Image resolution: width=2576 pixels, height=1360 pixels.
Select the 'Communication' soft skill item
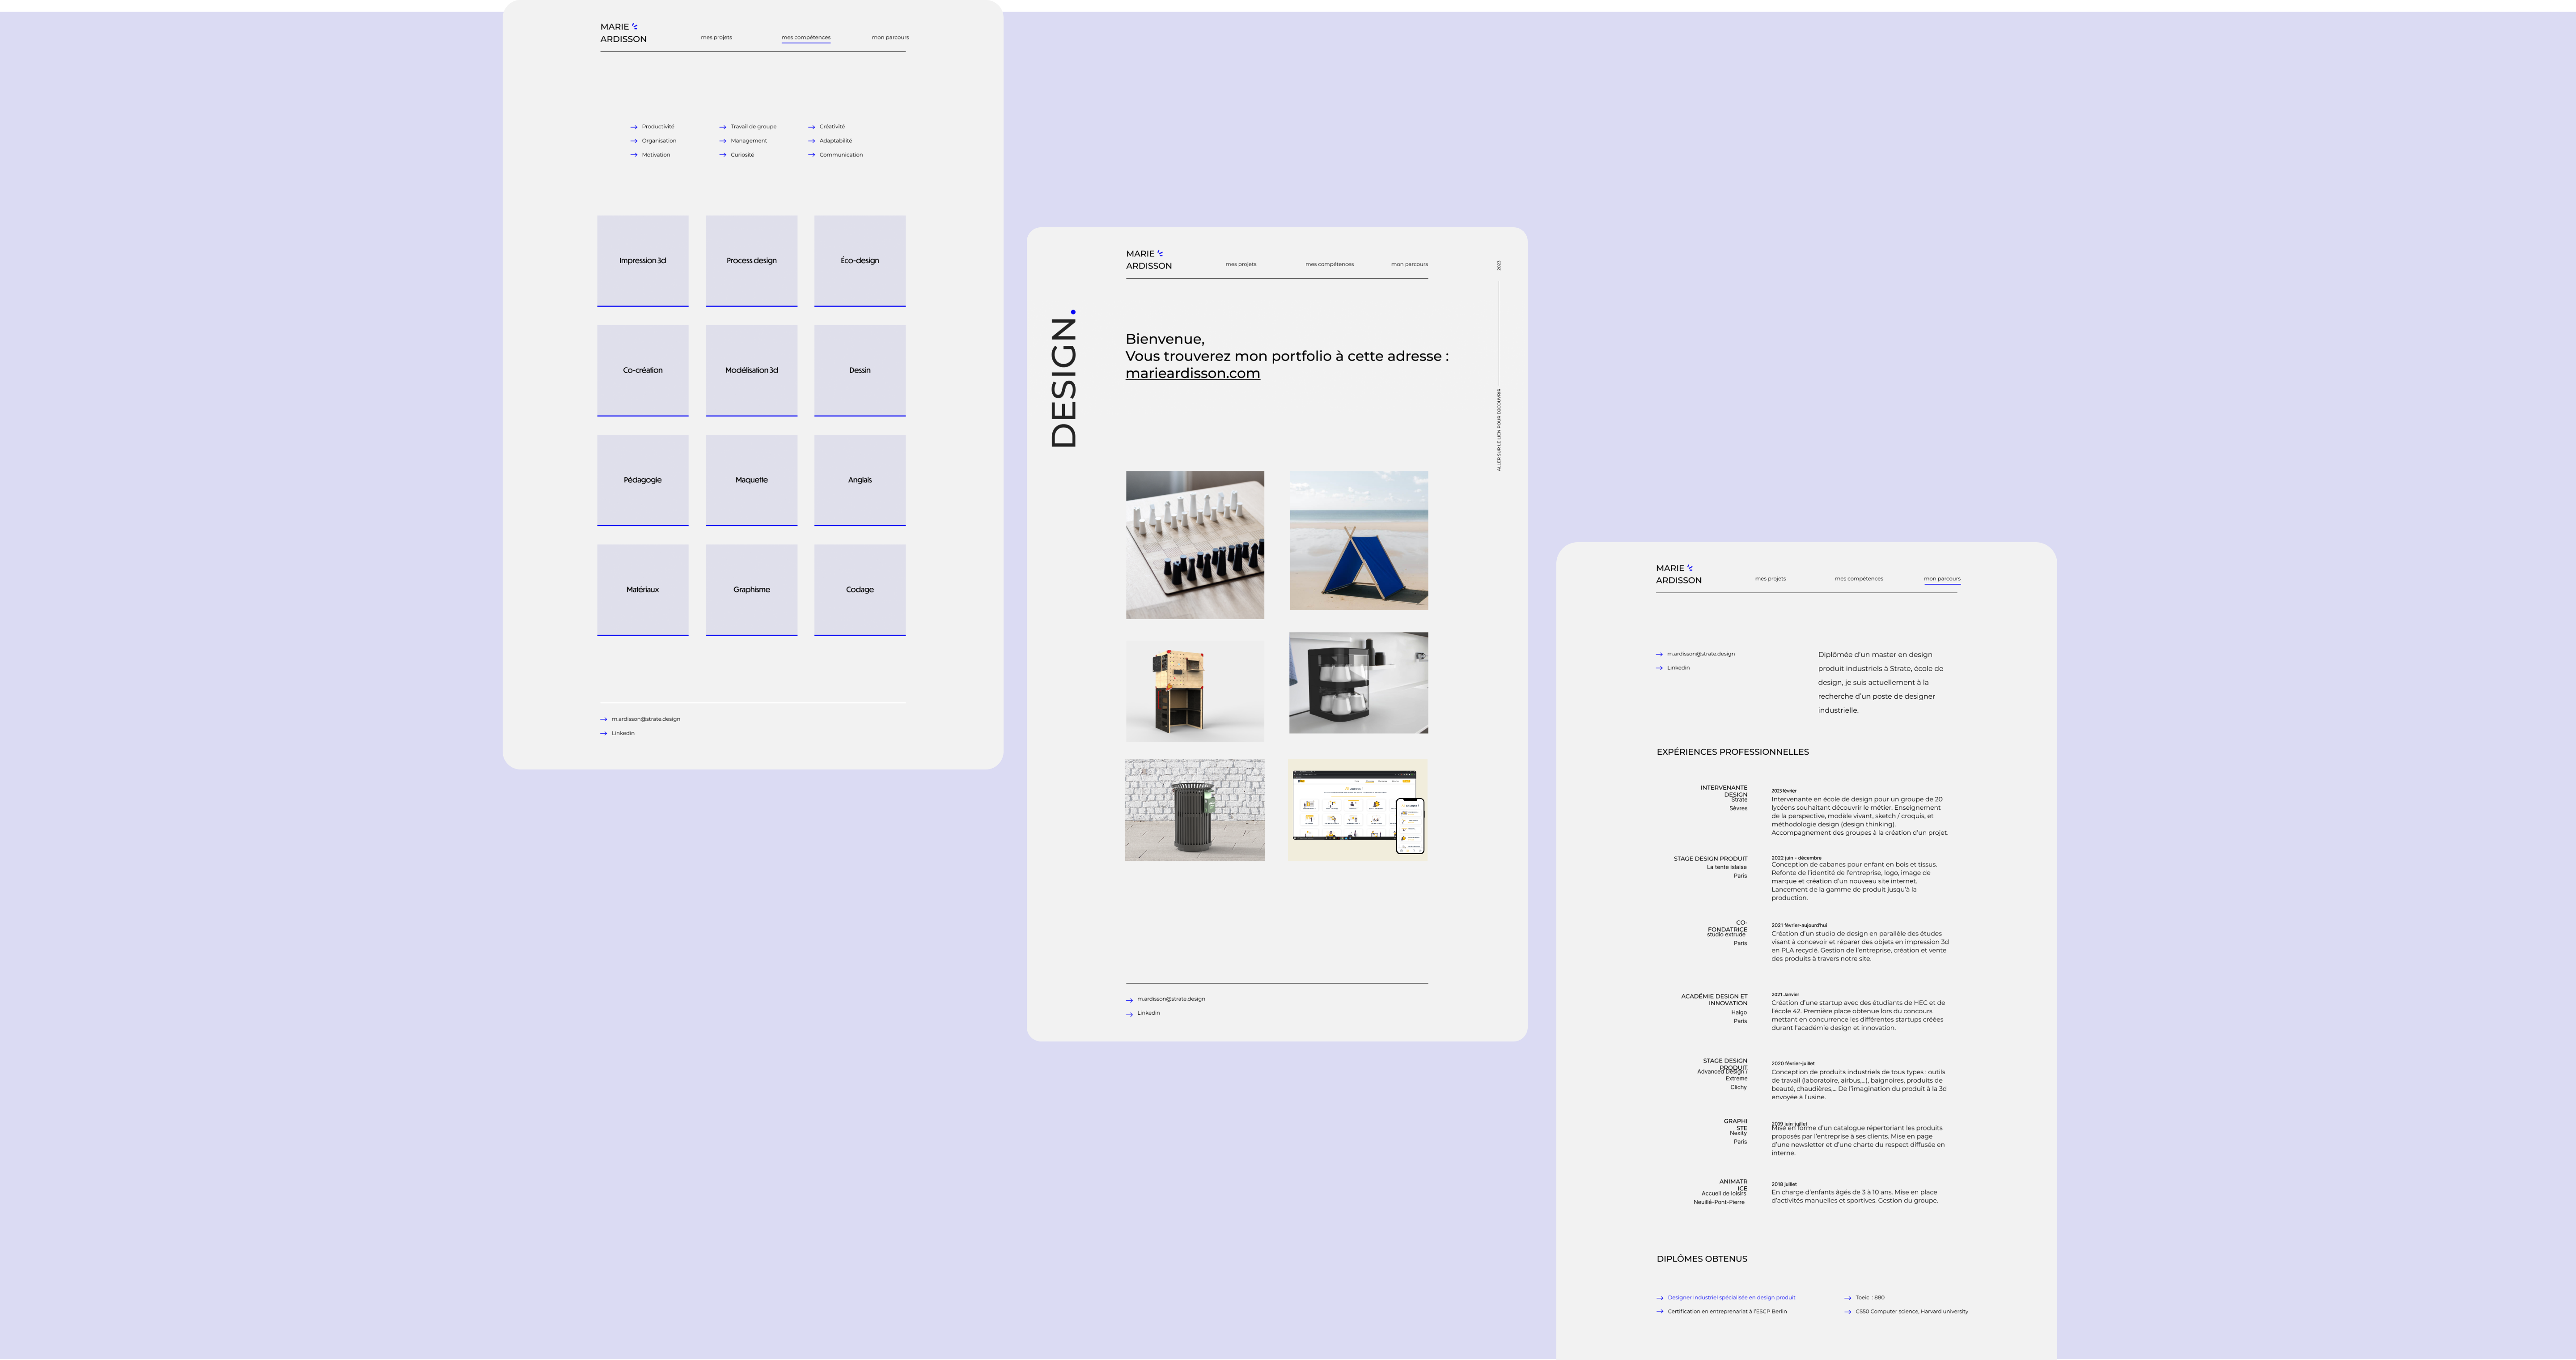tap(835, 155)
